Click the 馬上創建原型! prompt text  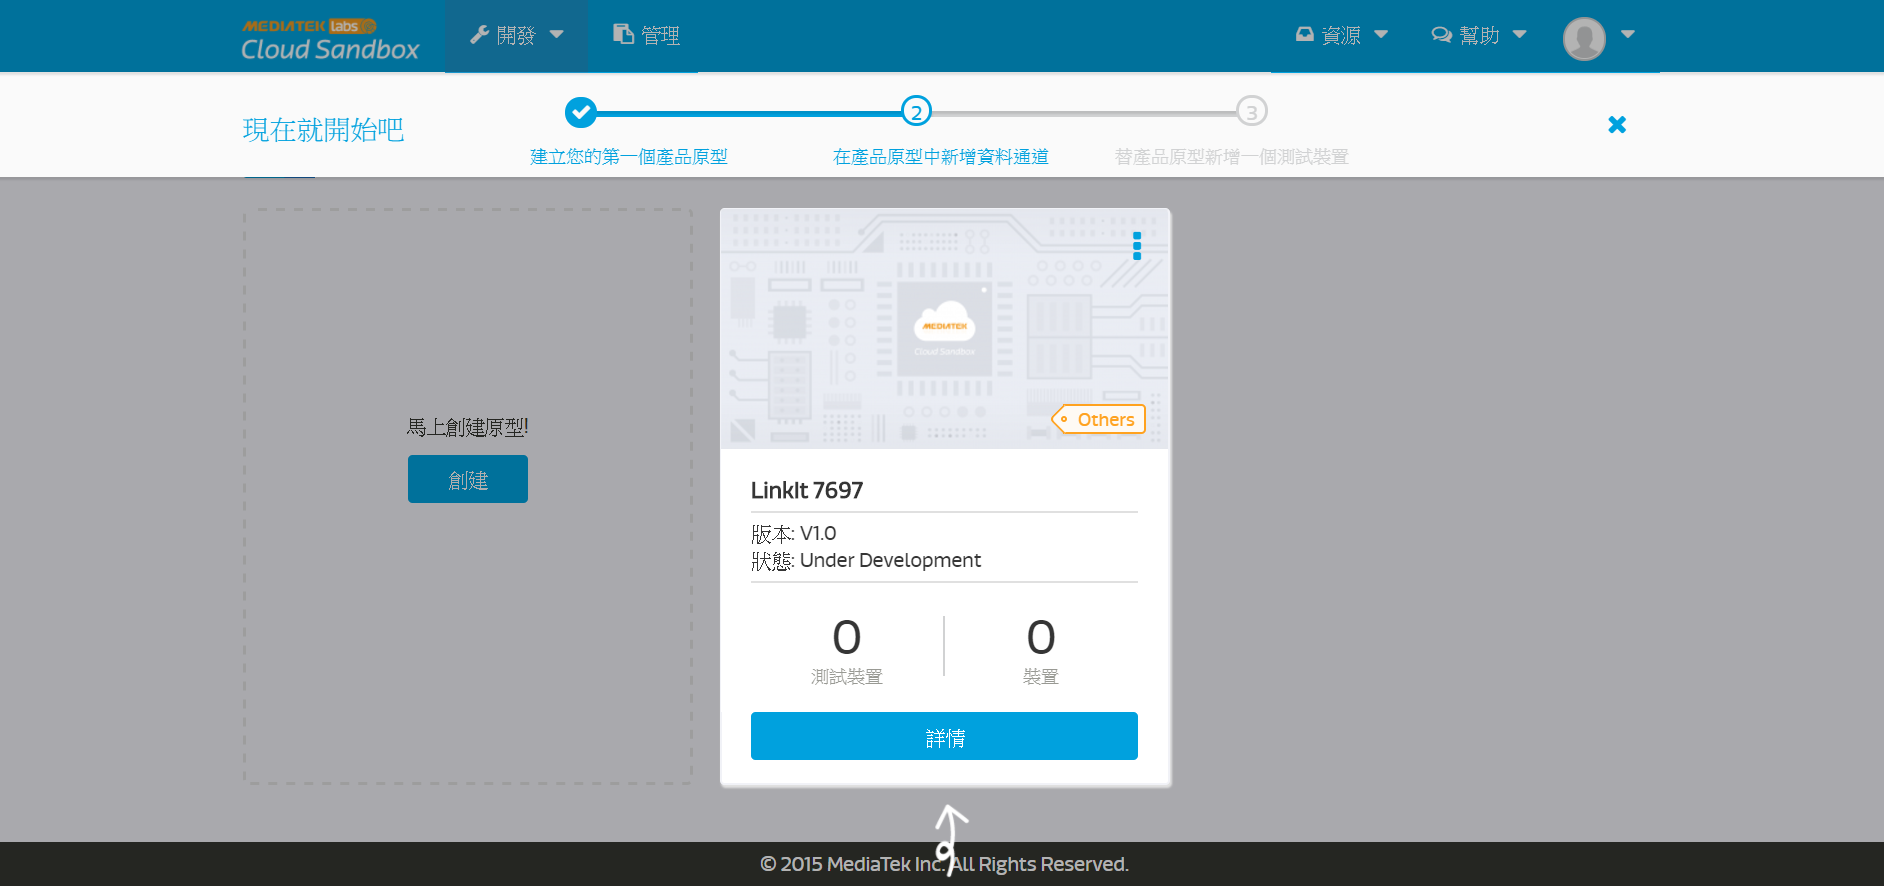point(468,427)
